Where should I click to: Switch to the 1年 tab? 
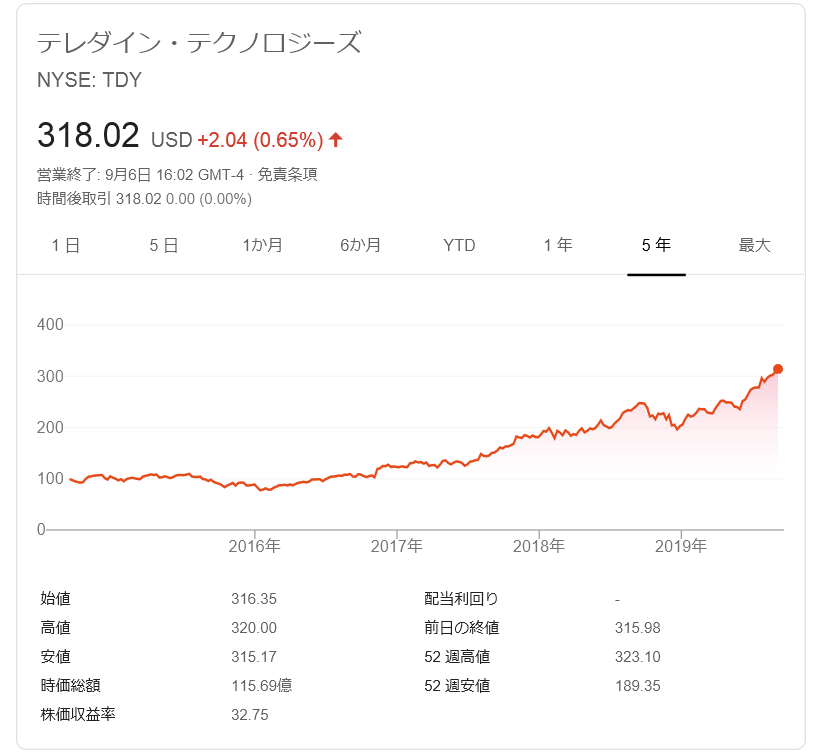558,246
